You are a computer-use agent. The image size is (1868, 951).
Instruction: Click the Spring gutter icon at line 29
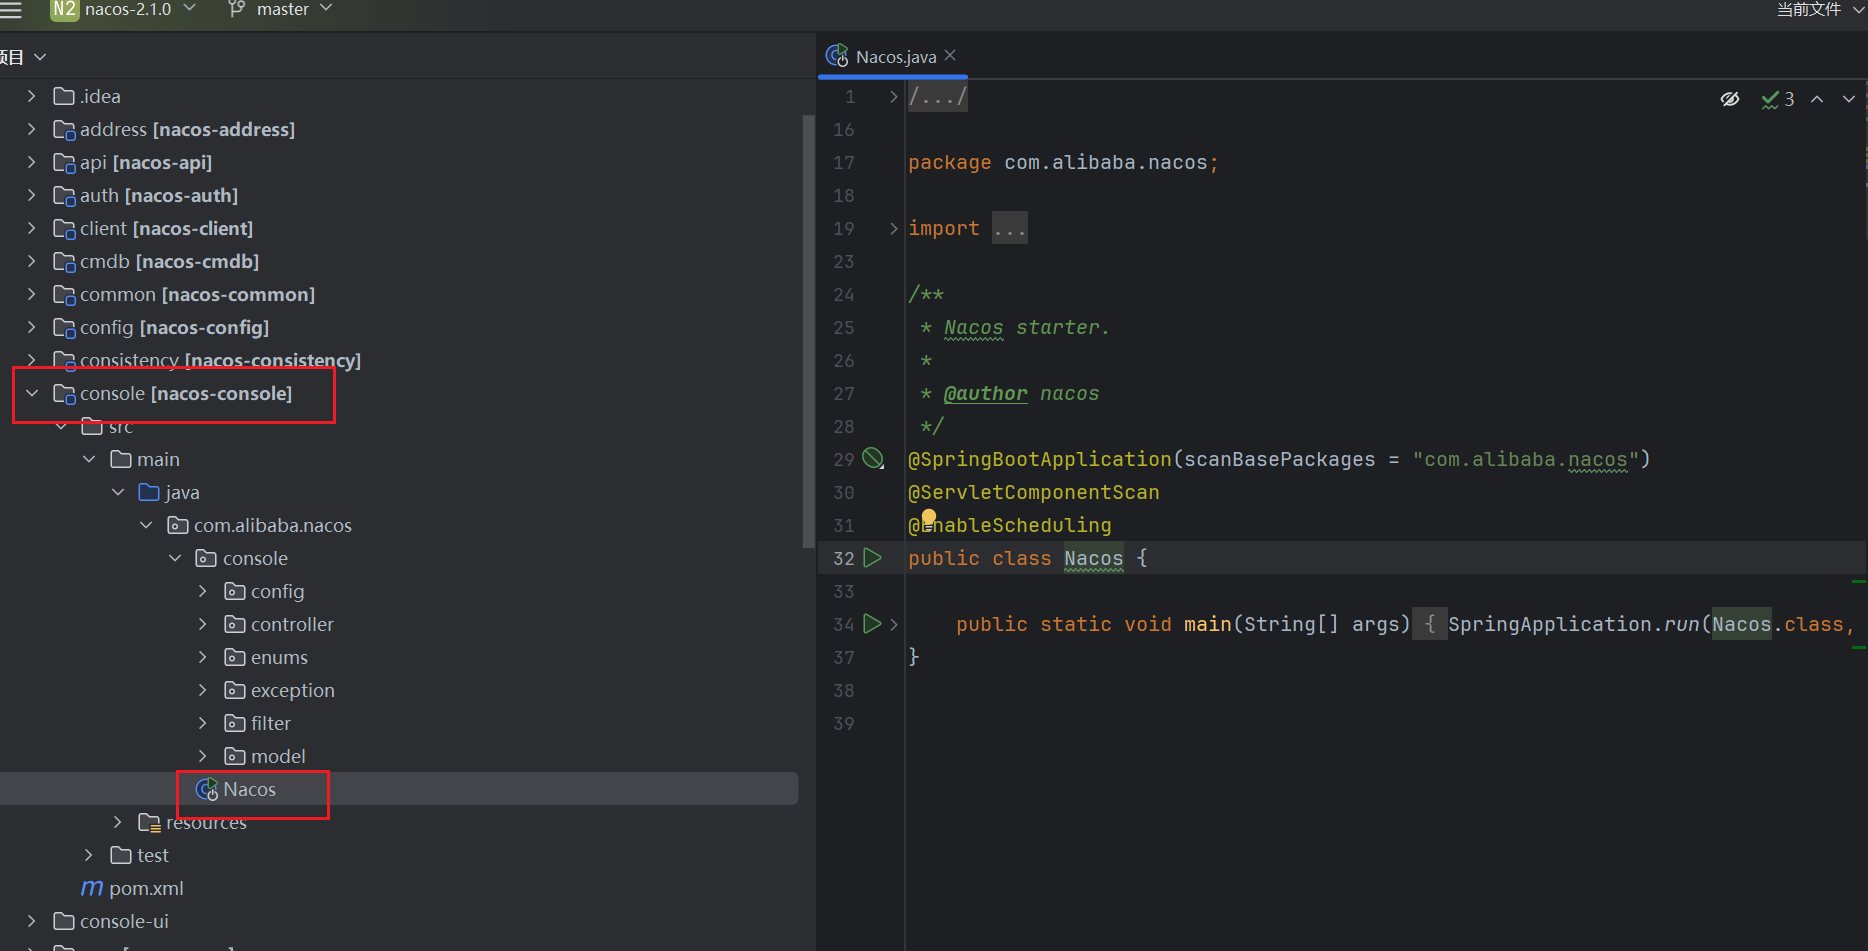pyautogui.click(x=873, y=458)
